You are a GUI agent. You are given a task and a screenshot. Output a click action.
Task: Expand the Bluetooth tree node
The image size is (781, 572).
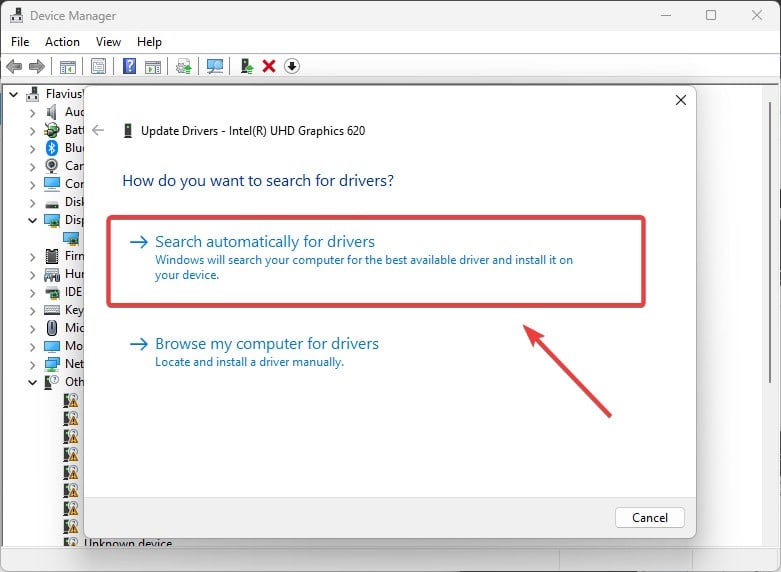32,148
